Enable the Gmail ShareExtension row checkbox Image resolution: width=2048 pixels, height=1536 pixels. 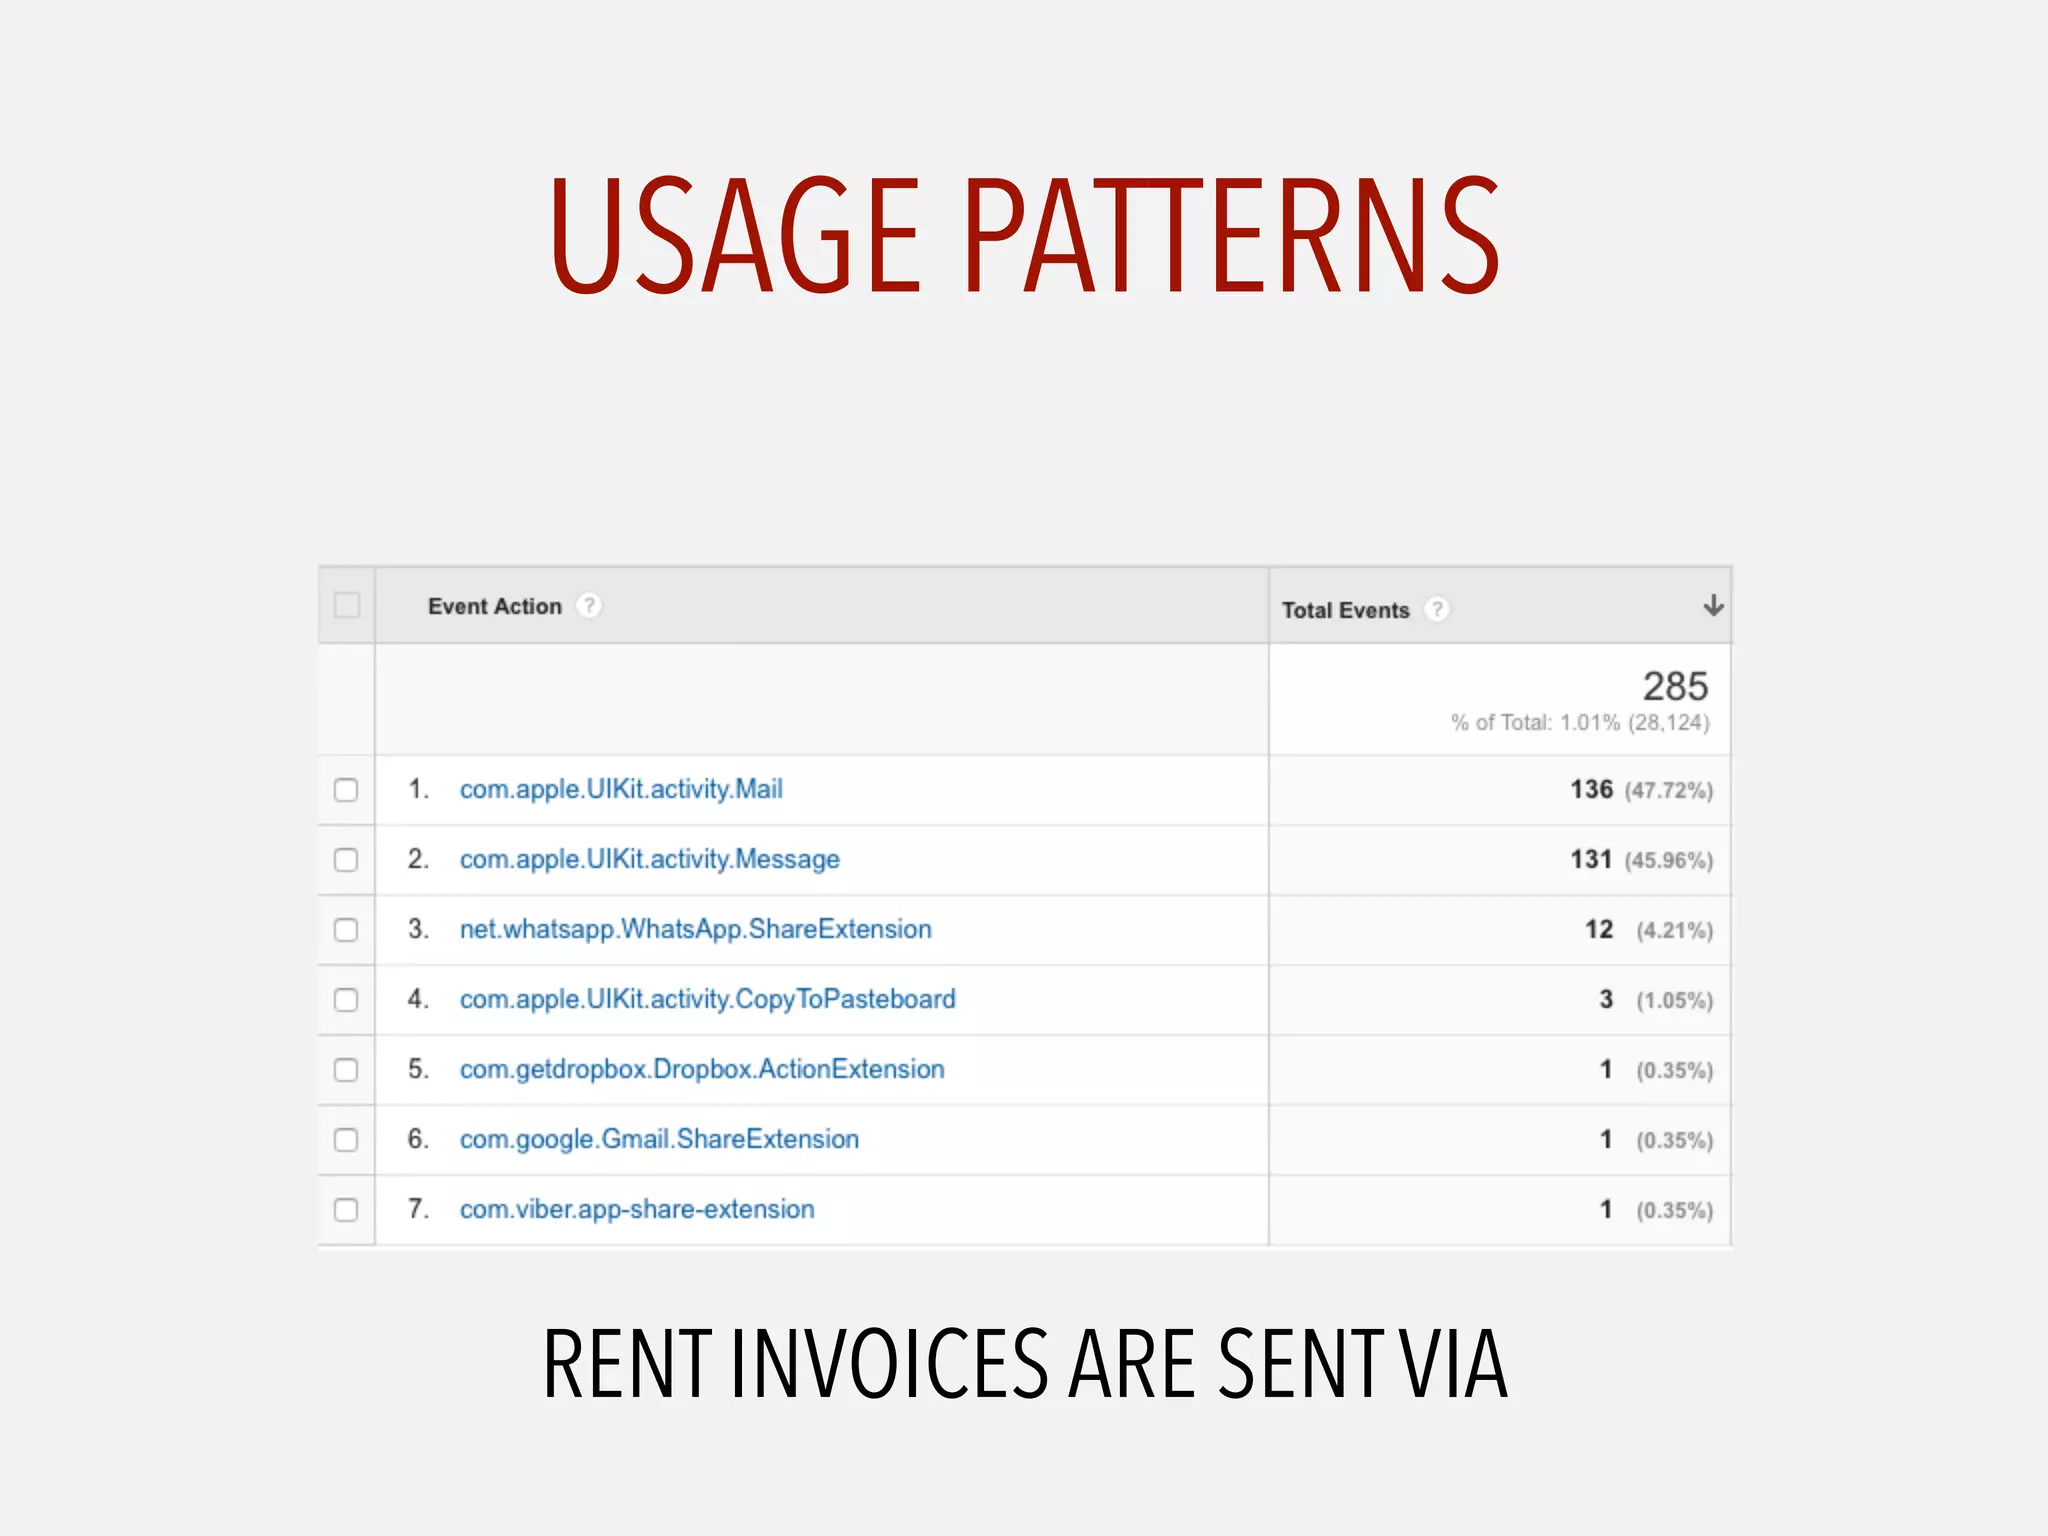point(346,1140)
